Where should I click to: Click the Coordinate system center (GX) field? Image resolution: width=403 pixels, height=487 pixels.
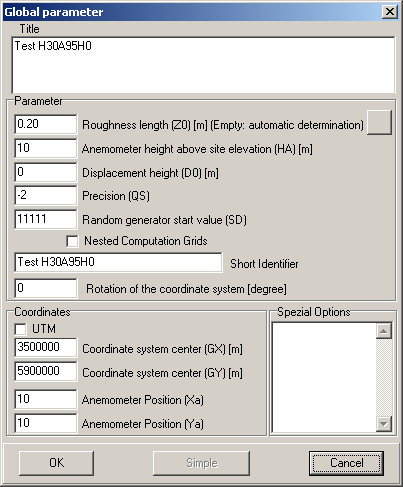[46, 348]
